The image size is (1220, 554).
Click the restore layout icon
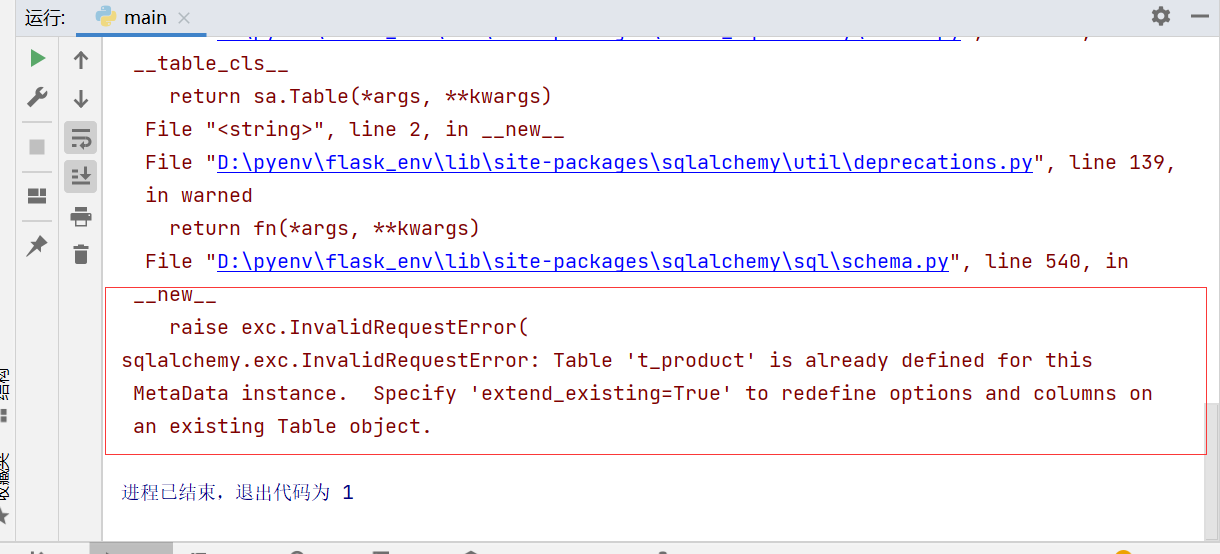pyautogui.click(x=37, y=196)
